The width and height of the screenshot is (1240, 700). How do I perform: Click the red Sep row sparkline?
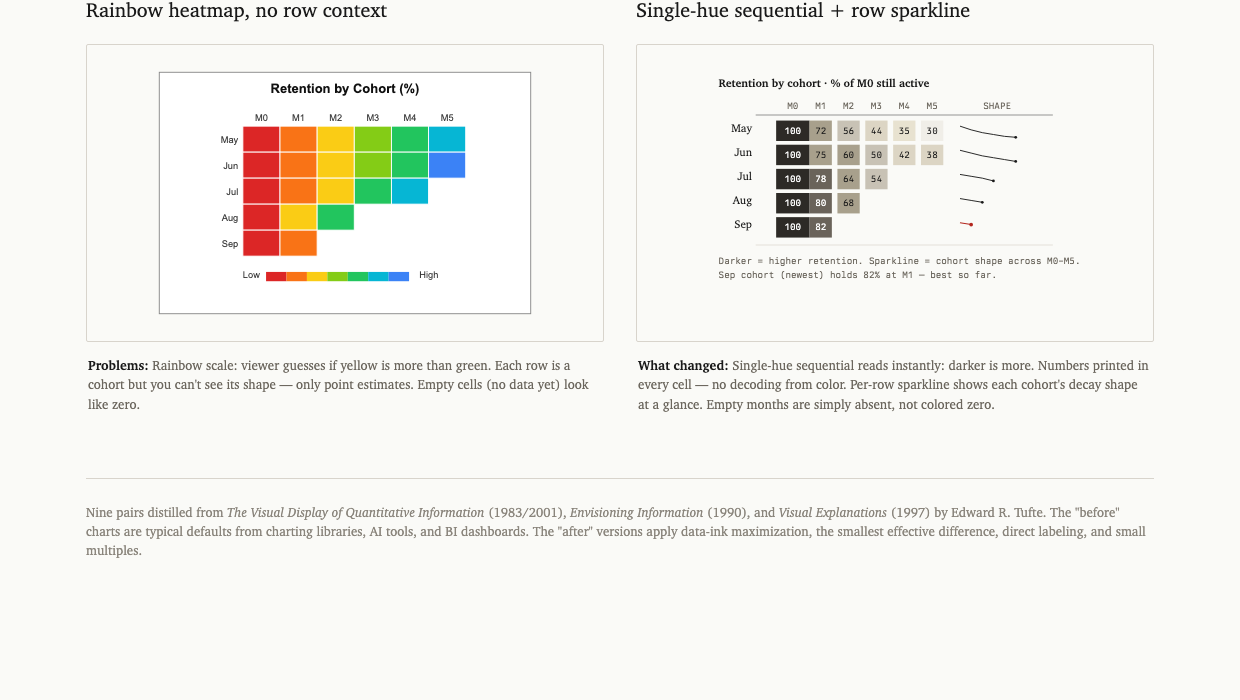coord(966,224)
